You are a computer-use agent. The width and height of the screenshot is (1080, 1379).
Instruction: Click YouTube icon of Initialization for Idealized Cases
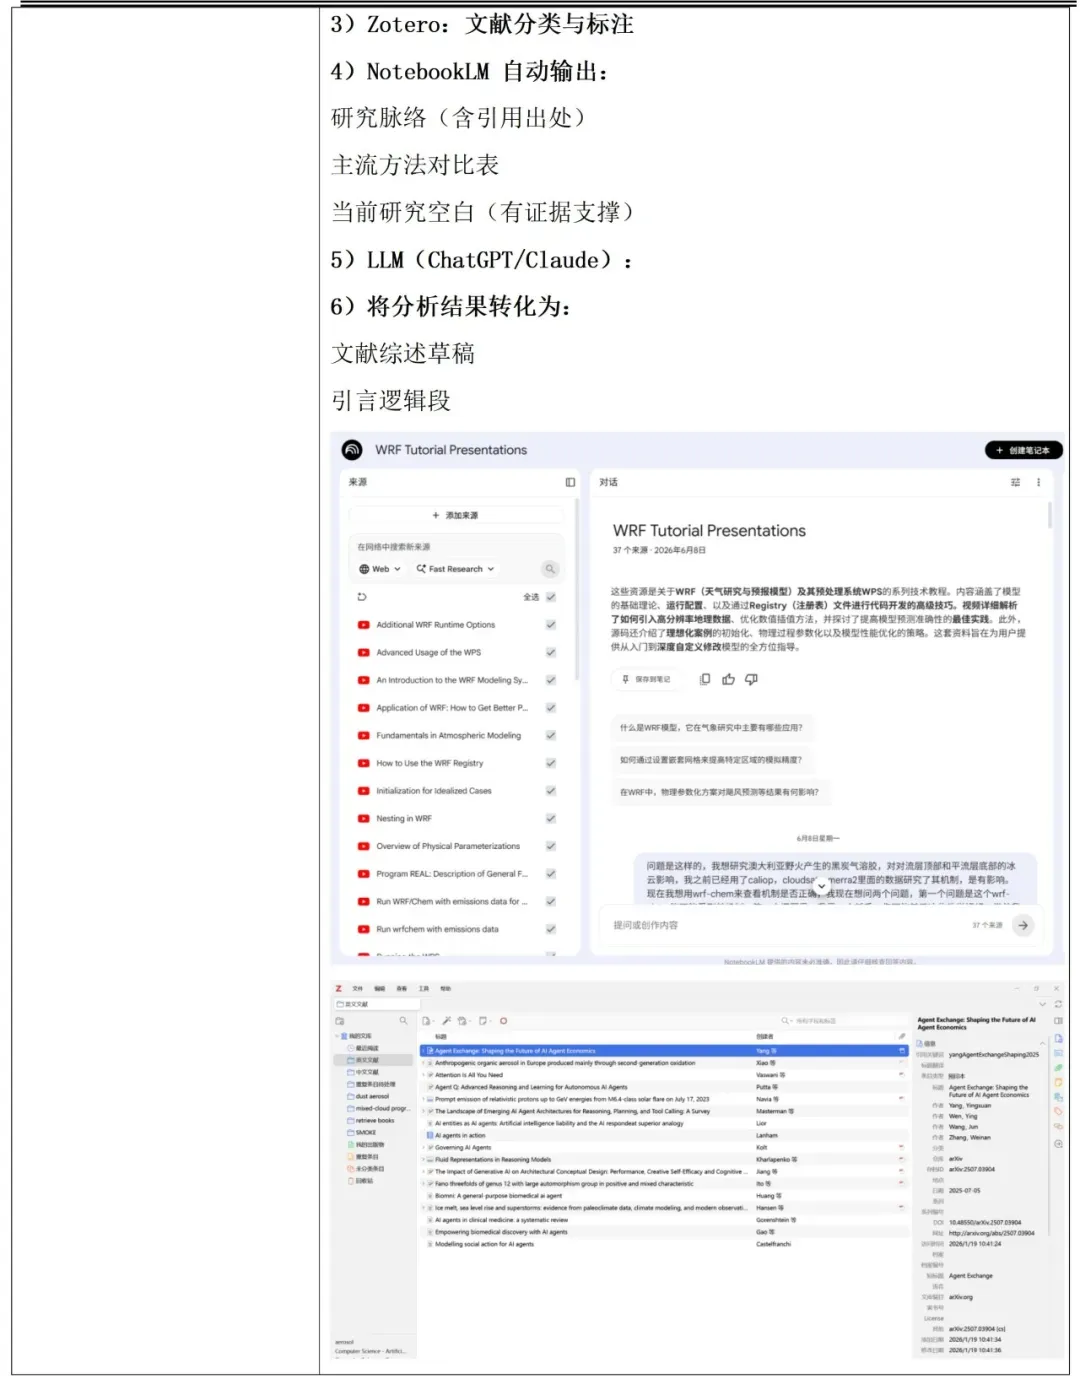tap(363, 791)
